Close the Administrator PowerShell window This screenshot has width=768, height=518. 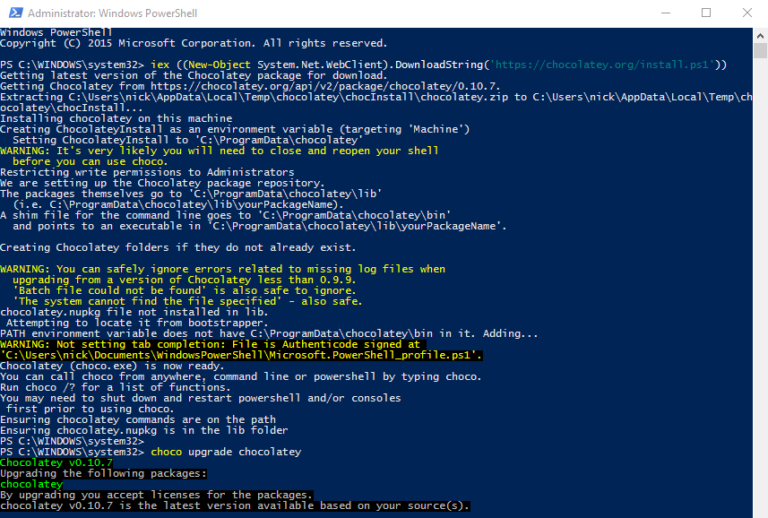pos(749,13)
